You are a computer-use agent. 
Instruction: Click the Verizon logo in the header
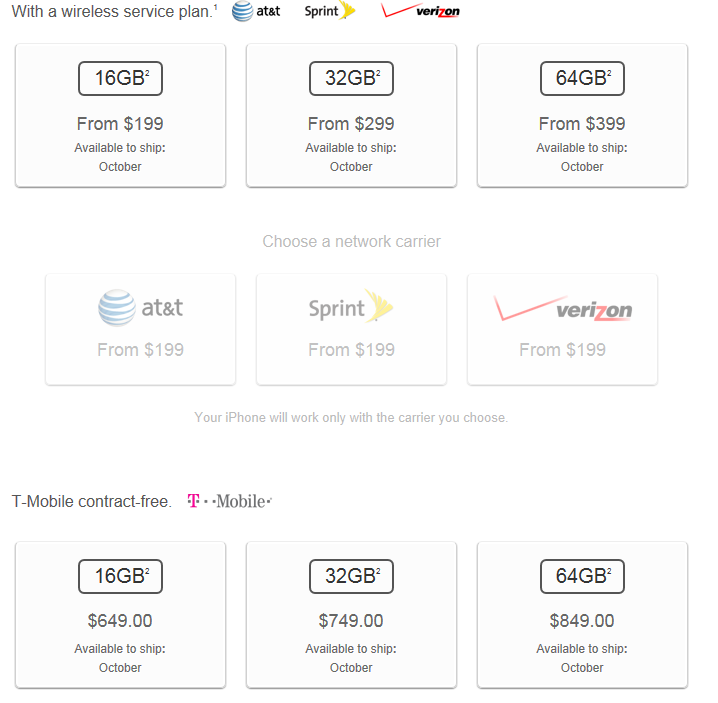tap(420, 10)
